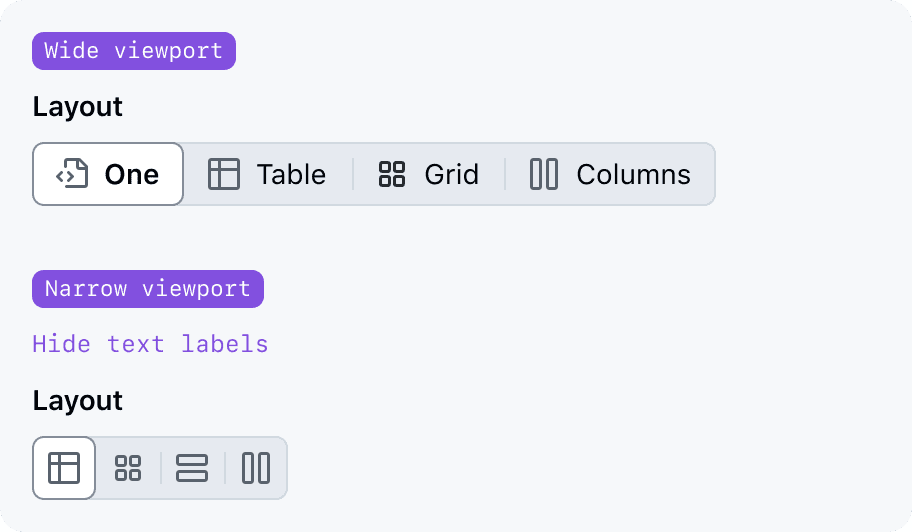Choose the grid icon in the narrow layout group

[x=128, y=468]
